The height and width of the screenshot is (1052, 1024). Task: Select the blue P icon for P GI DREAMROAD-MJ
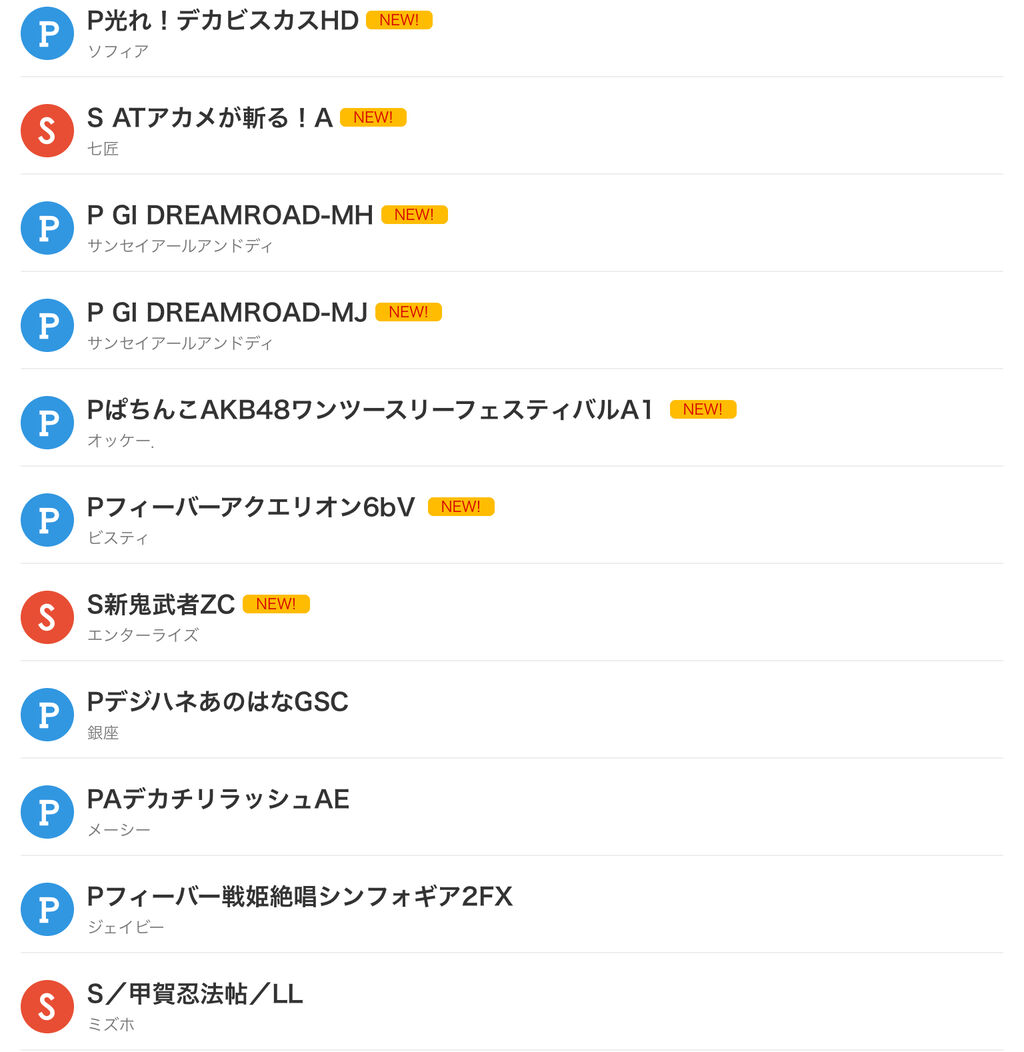[x=47, y=325]
